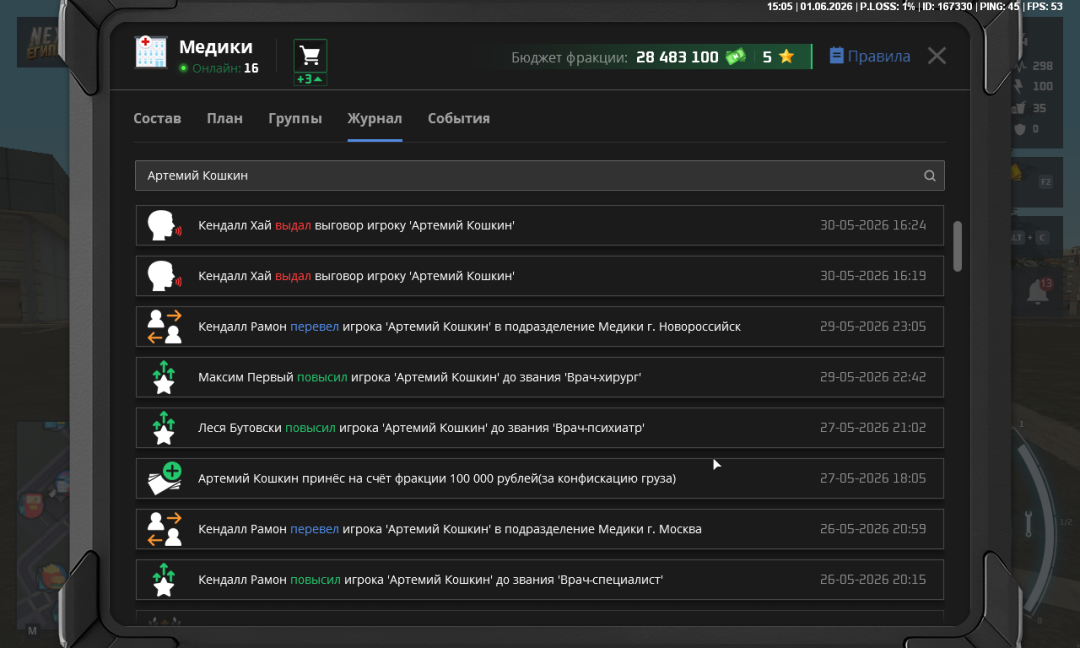
Task: Click the timestamp 27-05-2026 18:05
Action: 873,479
